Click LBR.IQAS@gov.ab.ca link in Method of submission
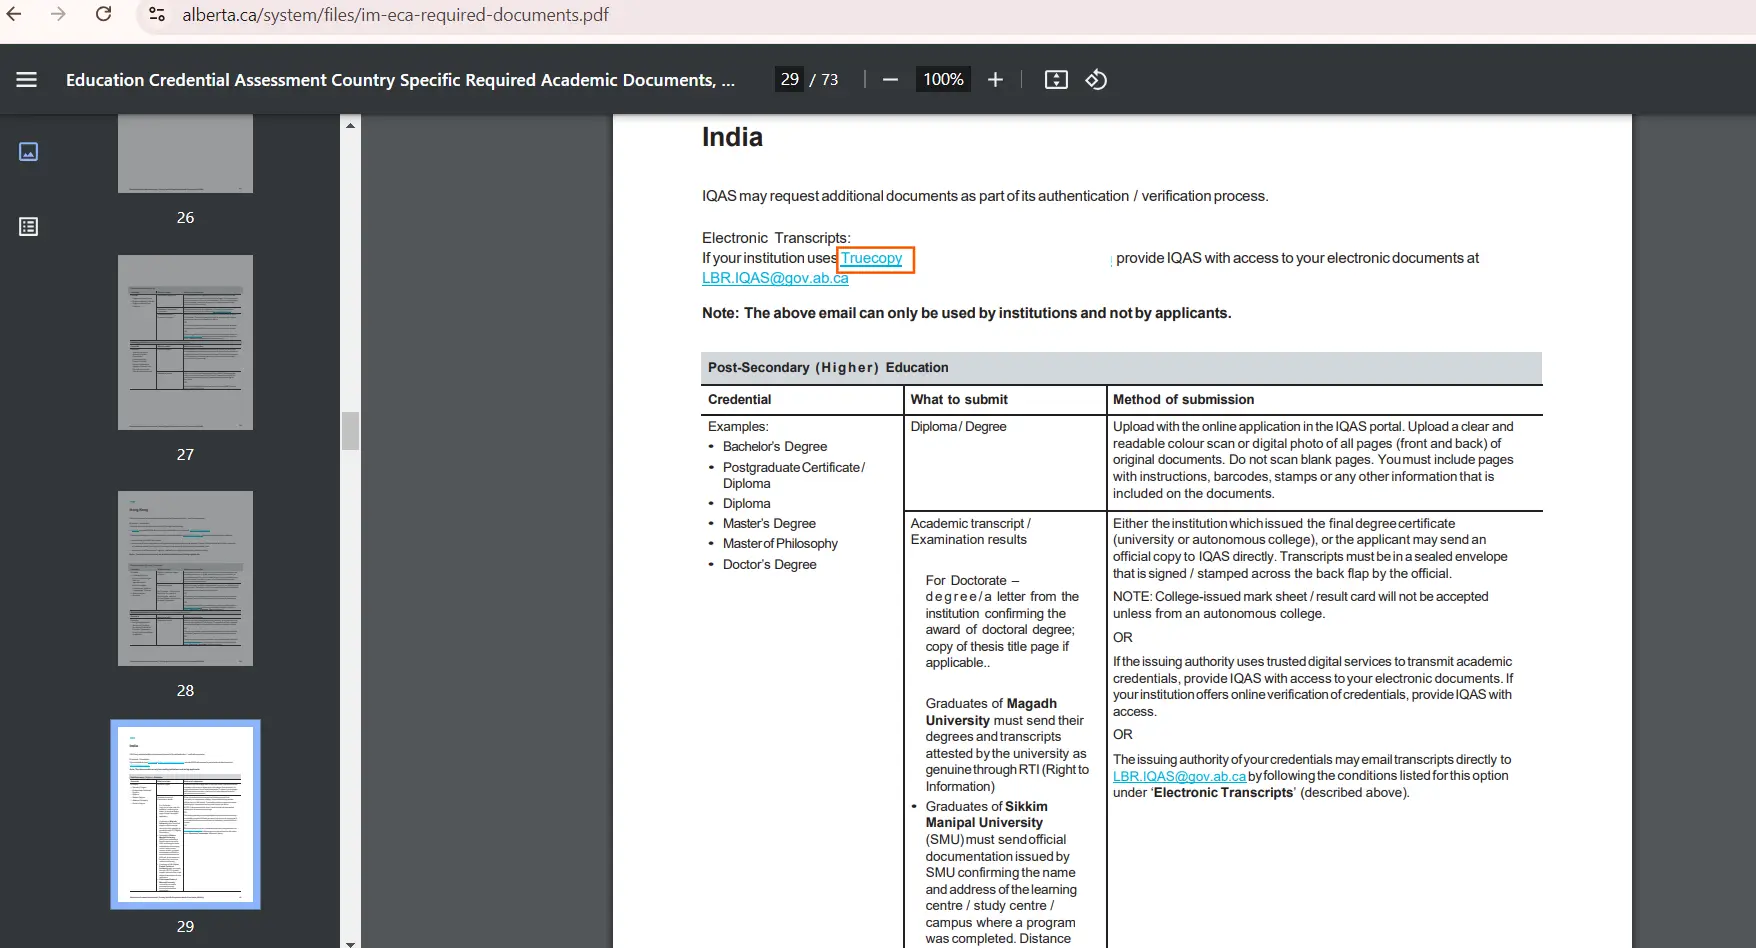 pos(1180,776)
